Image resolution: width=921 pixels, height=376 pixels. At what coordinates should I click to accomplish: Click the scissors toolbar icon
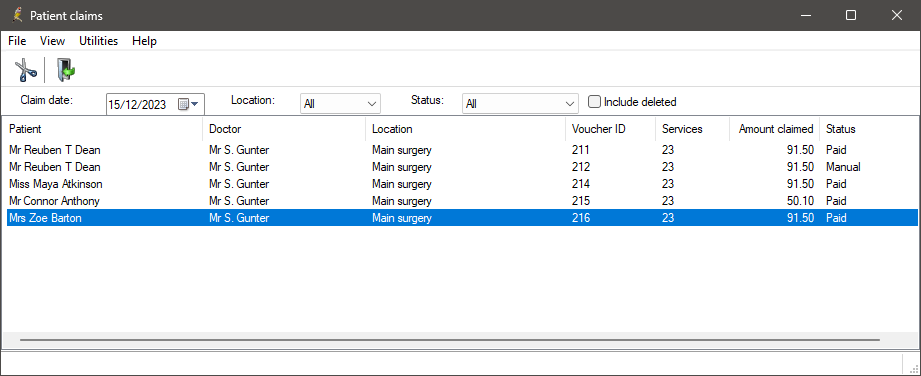[x=25, y=70]
